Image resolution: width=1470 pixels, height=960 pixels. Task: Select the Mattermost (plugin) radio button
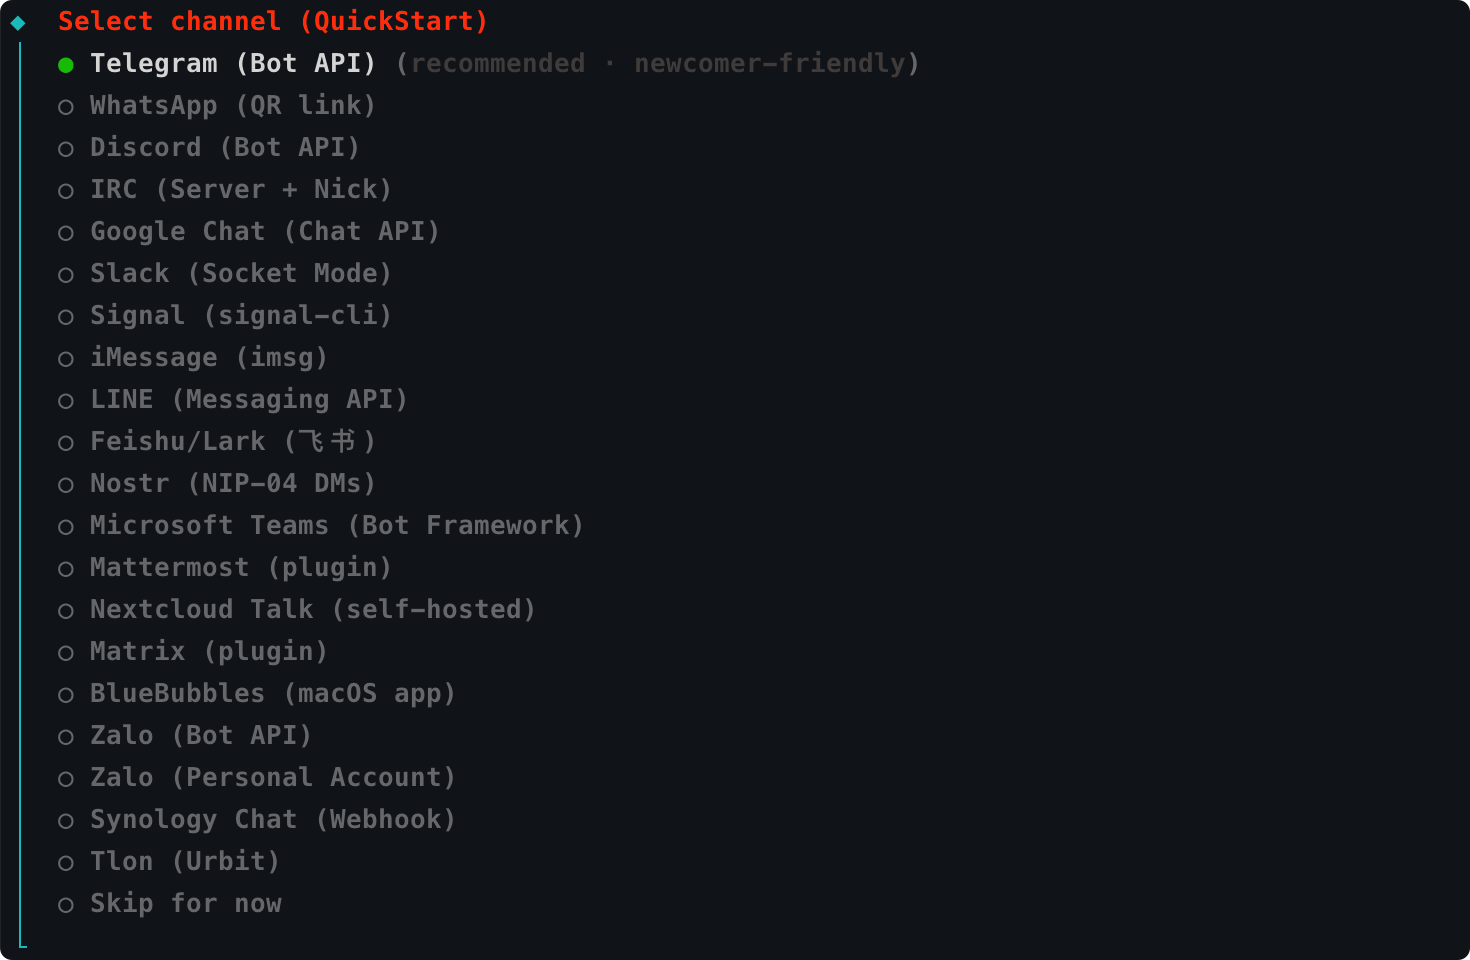66,569
